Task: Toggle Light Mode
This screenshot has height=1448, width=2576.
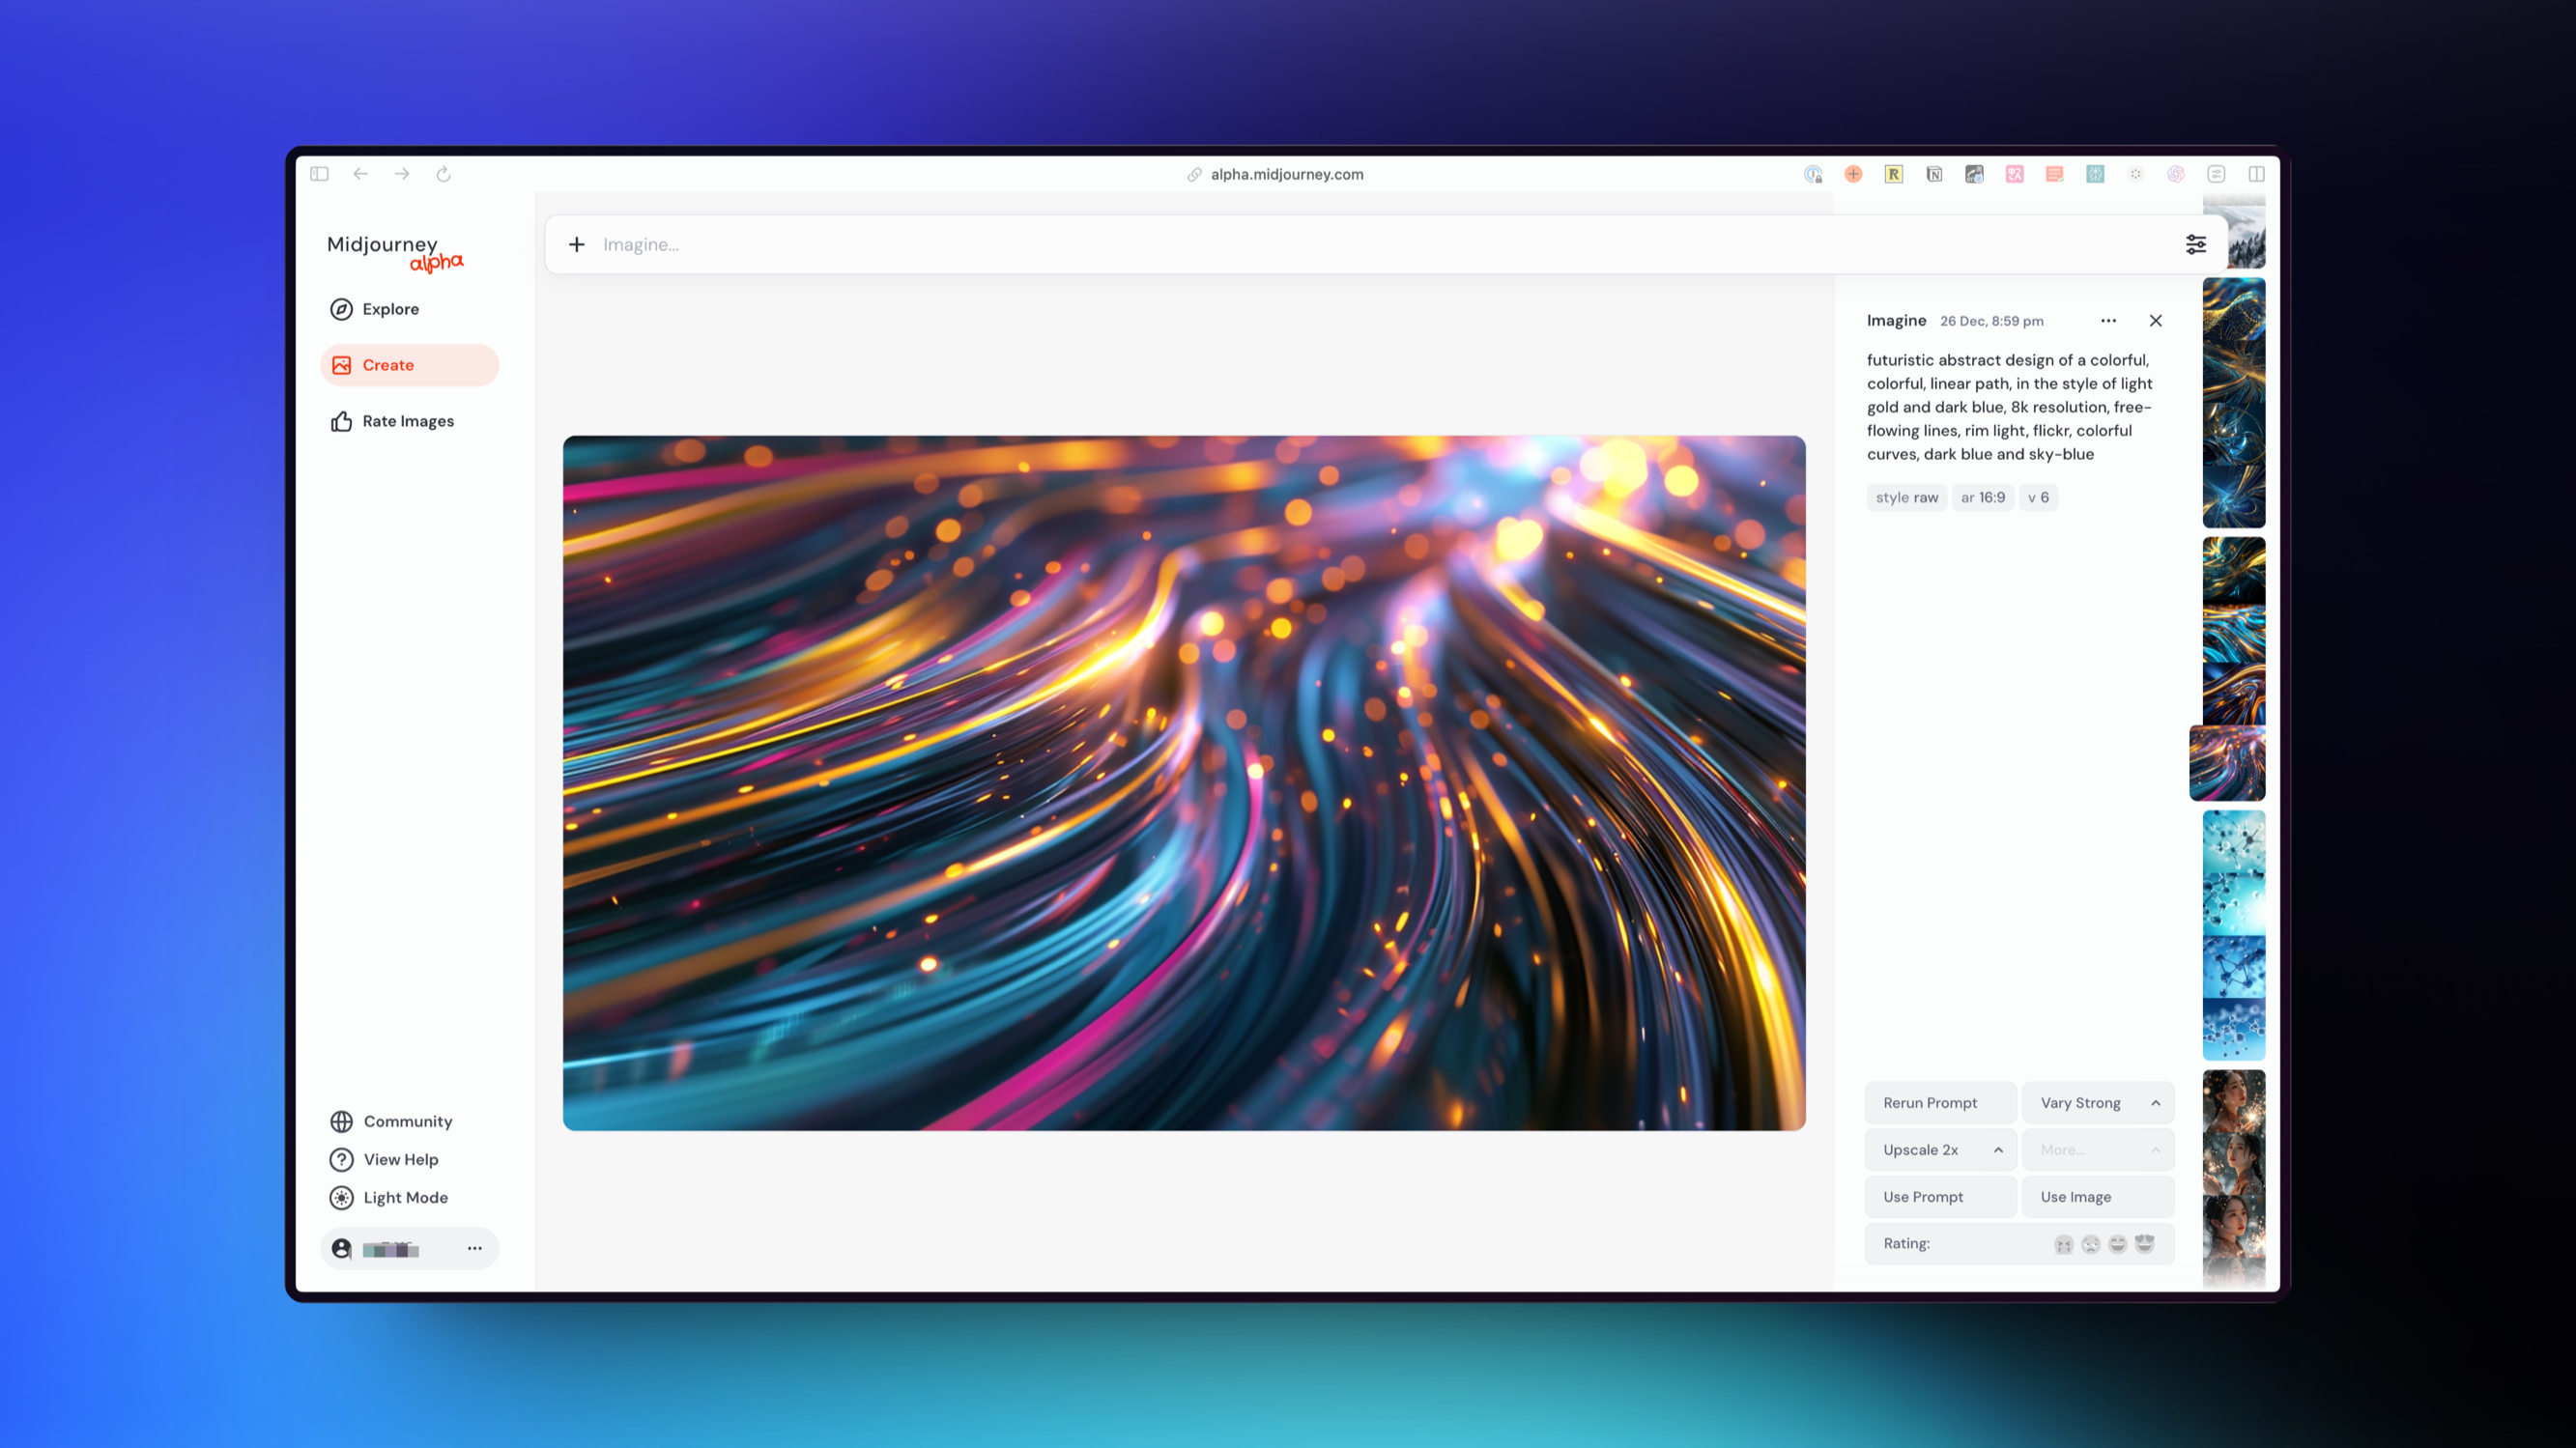Action: (x=389, y=1197)
